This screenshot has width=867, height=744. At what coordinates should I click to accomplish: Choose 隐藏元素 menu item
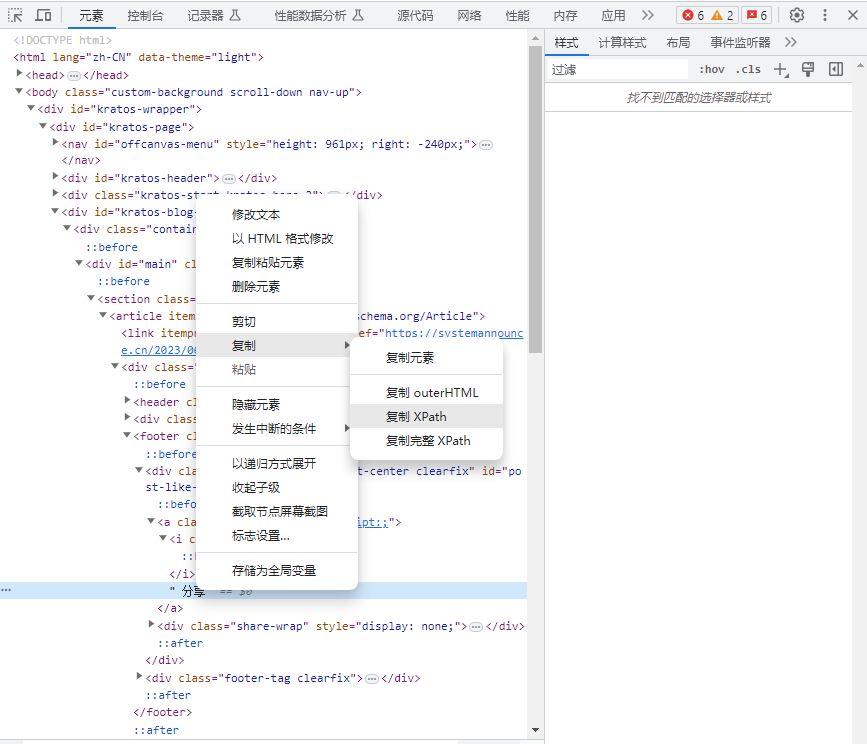(277, 405)
